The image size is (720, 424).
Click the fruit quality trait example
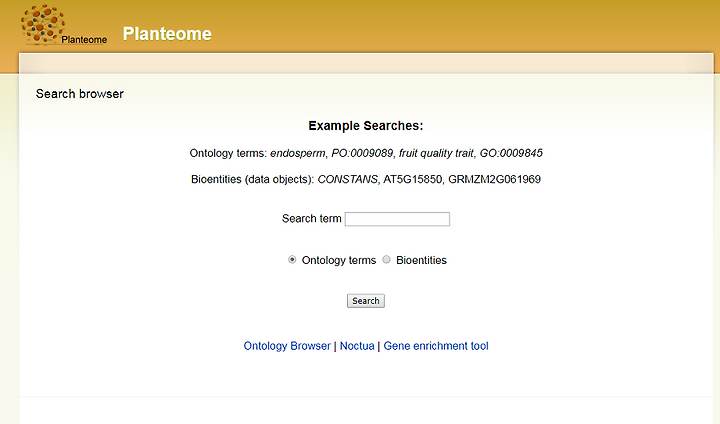tap(436, 153)
